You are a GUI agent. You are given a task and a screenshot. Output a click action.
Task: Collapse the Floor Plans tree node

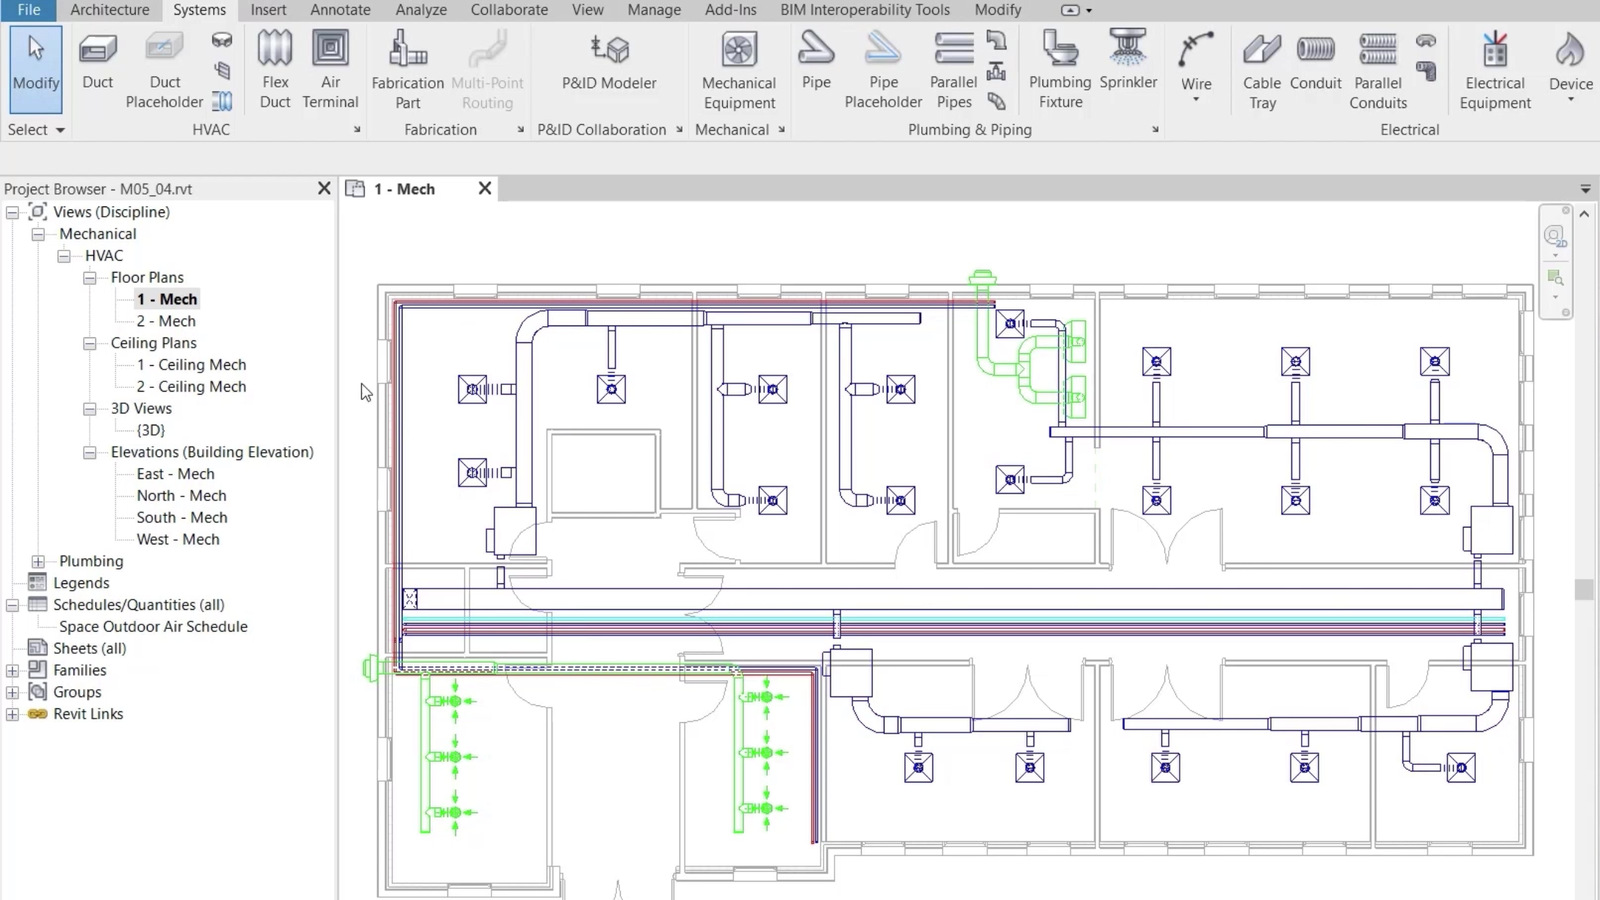pos(90,277)
